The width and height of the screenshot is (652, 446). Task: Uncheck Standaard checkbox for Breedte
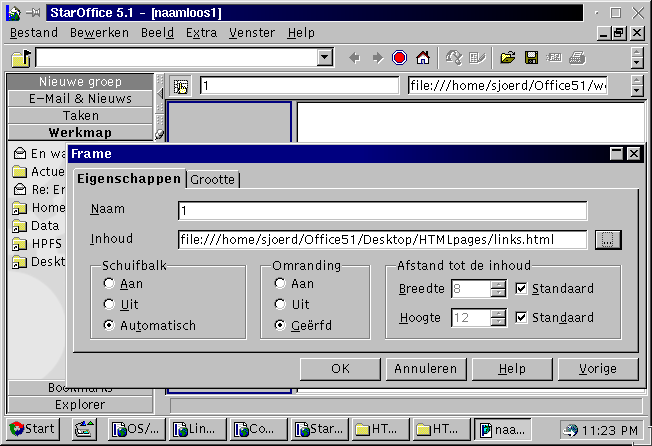tap(521, 288)
